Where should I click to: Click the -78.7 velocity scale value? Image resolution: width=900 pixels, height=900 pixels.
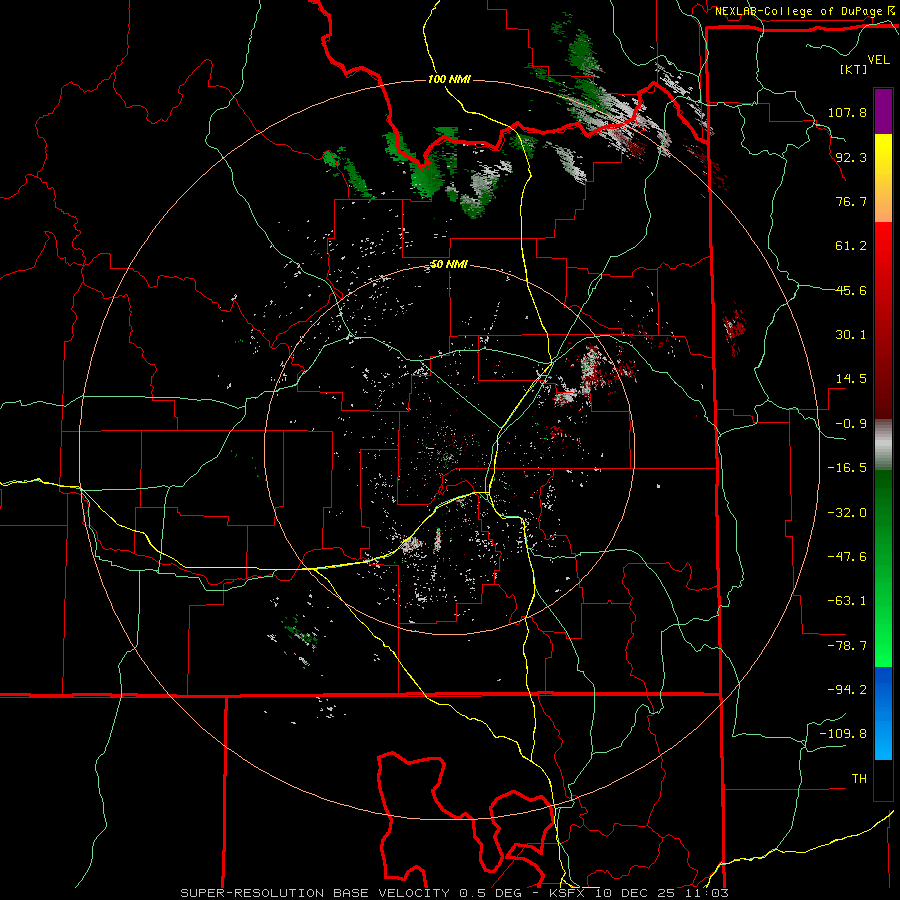pos(847,646)
